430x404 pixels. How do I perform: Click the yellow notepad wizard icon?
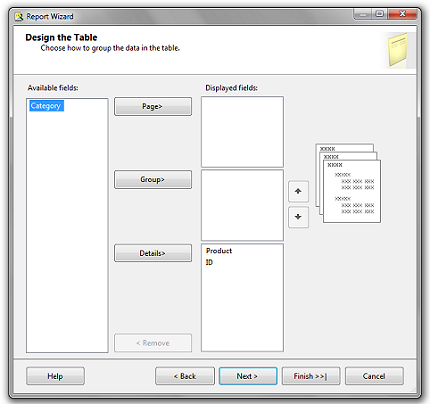click(398, 50)
